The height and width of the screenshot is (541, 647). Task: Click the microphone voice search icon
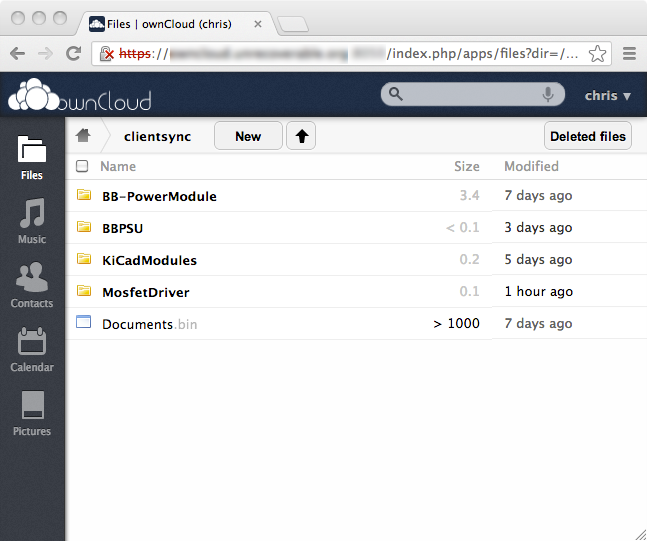[x=548, y=94]
